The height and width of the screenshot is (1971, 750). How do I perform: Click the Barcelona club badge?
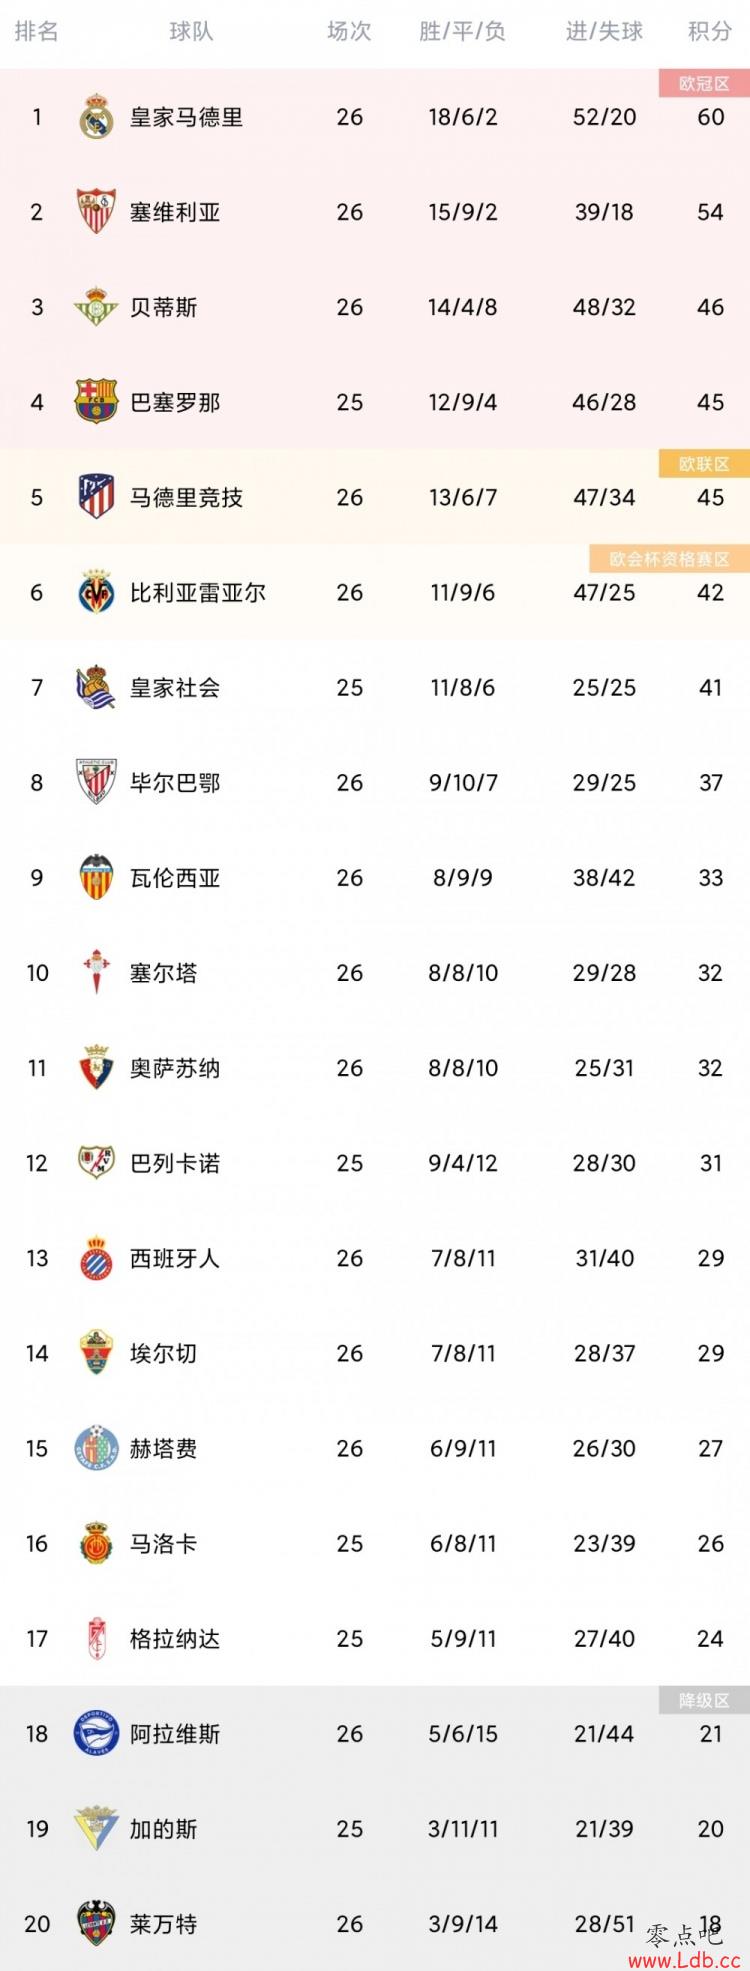[96, 402]
